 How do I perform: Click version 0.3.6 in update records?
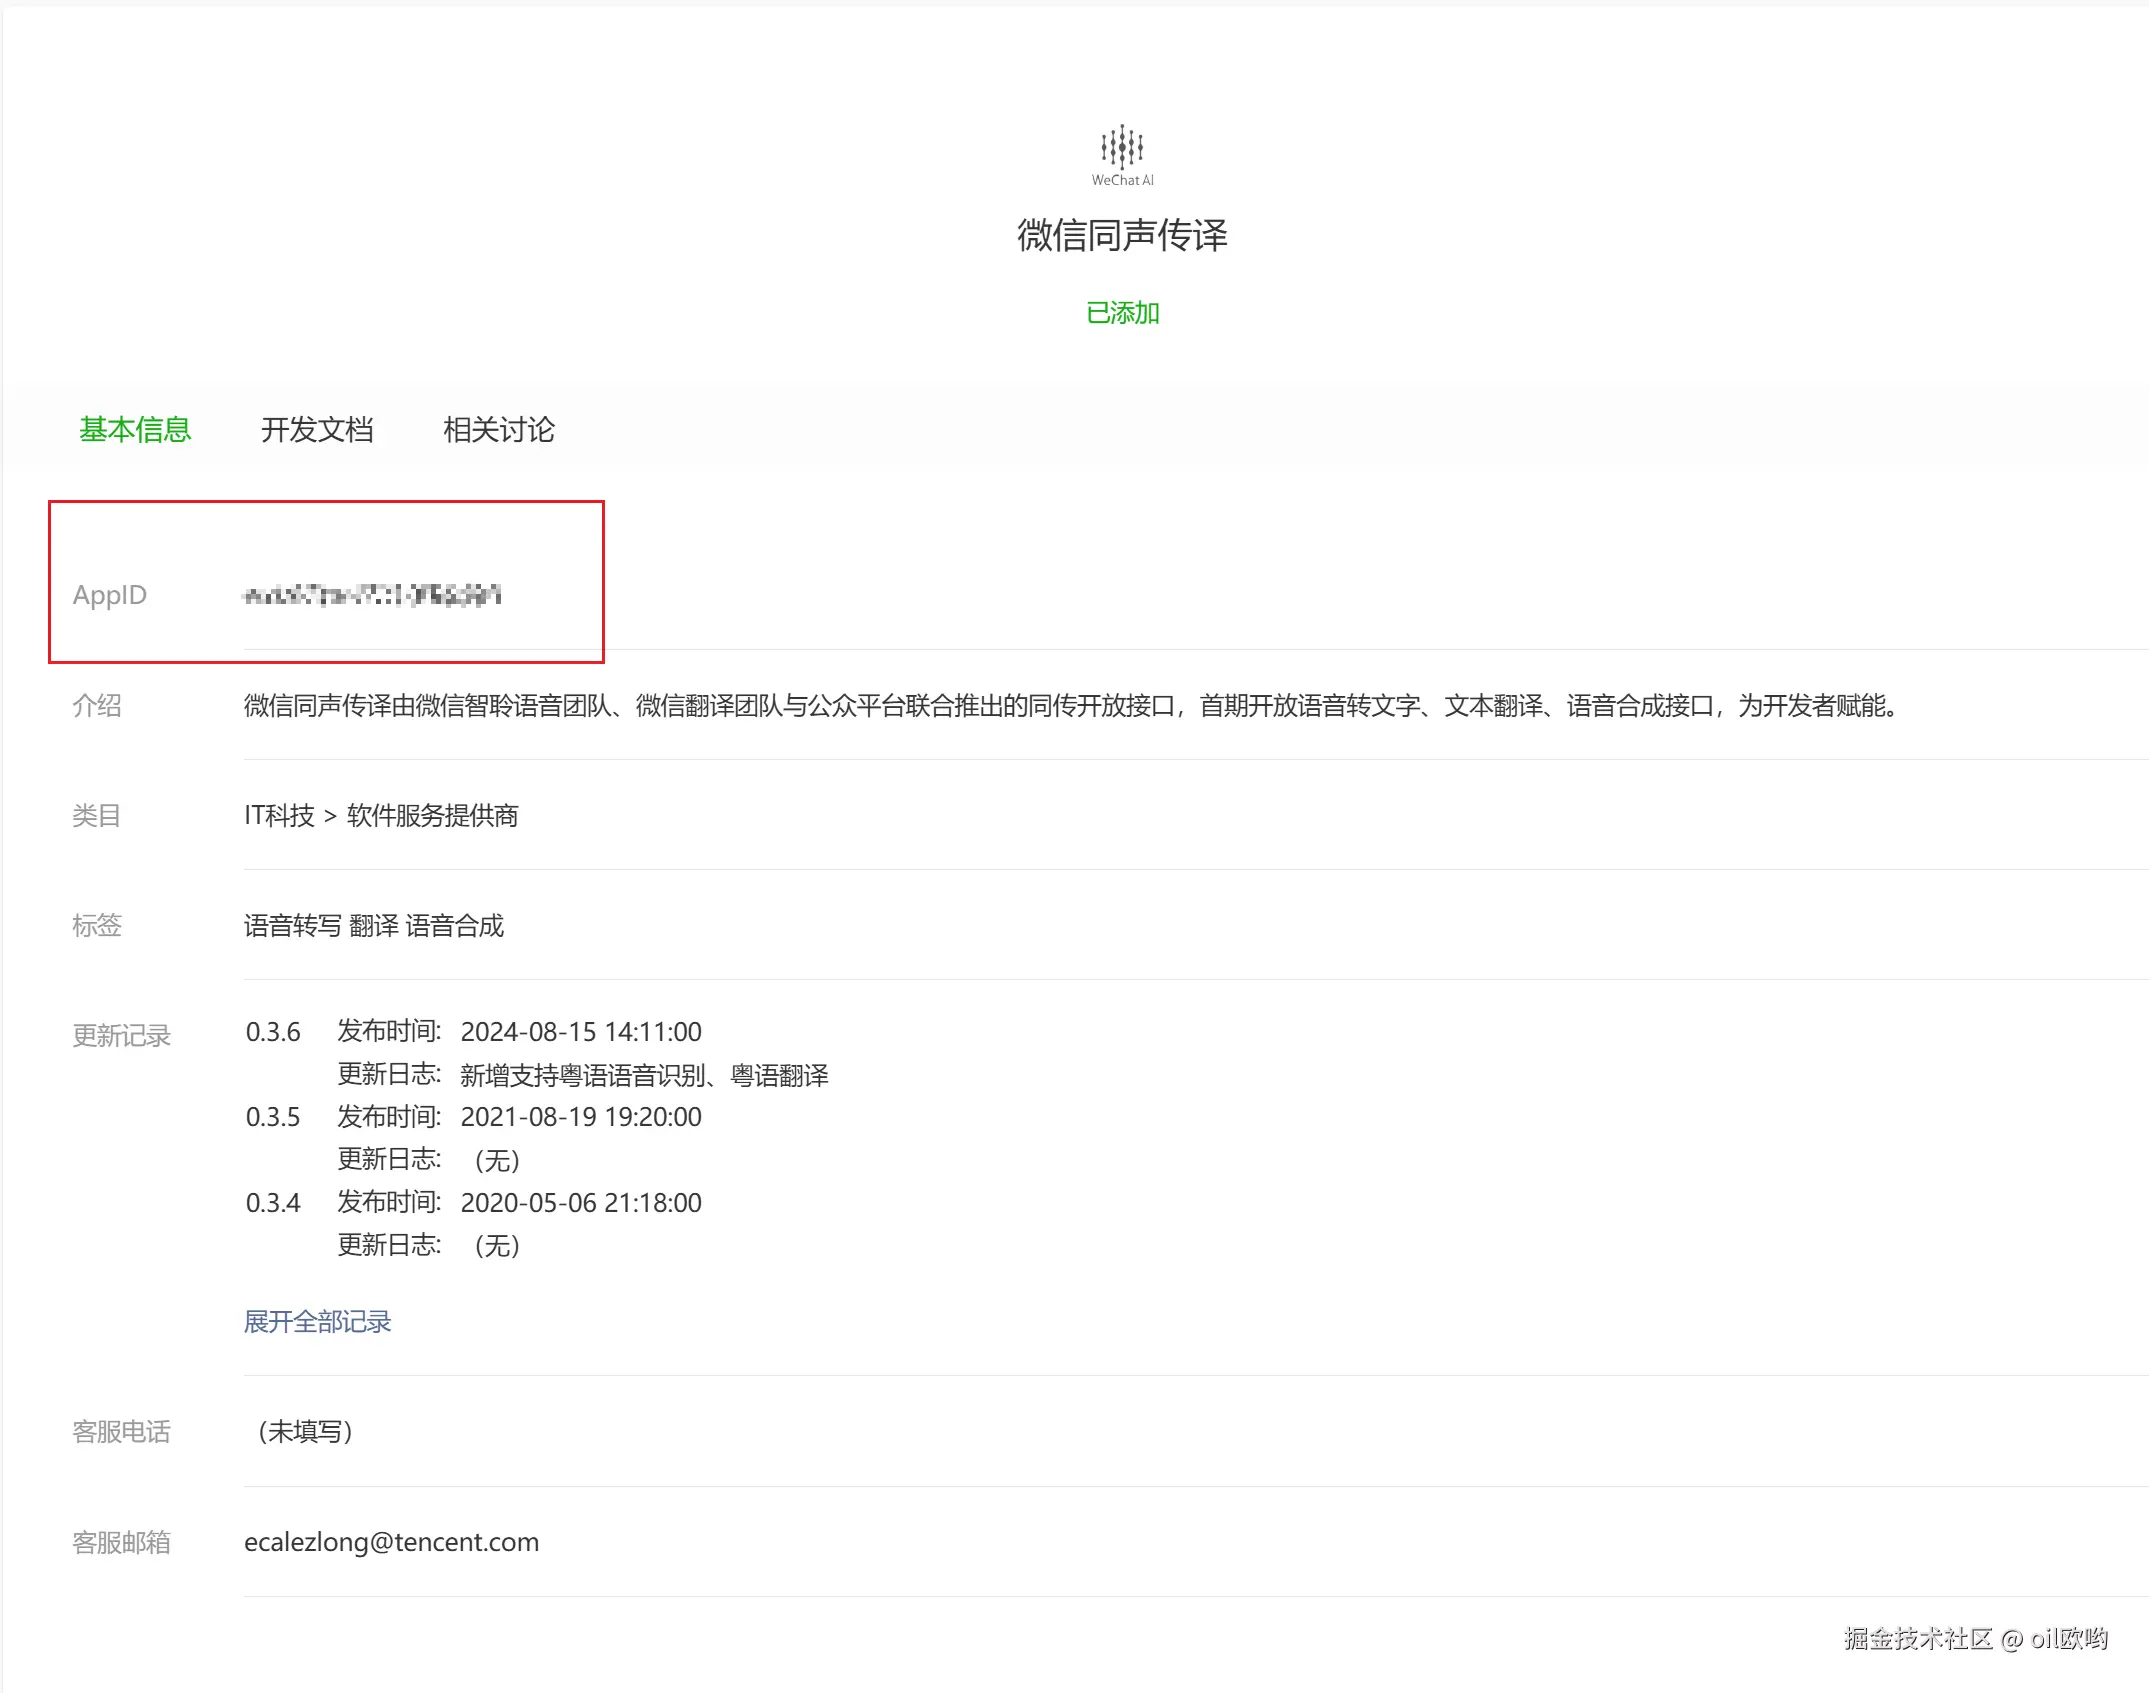(x=273, y=1032)
